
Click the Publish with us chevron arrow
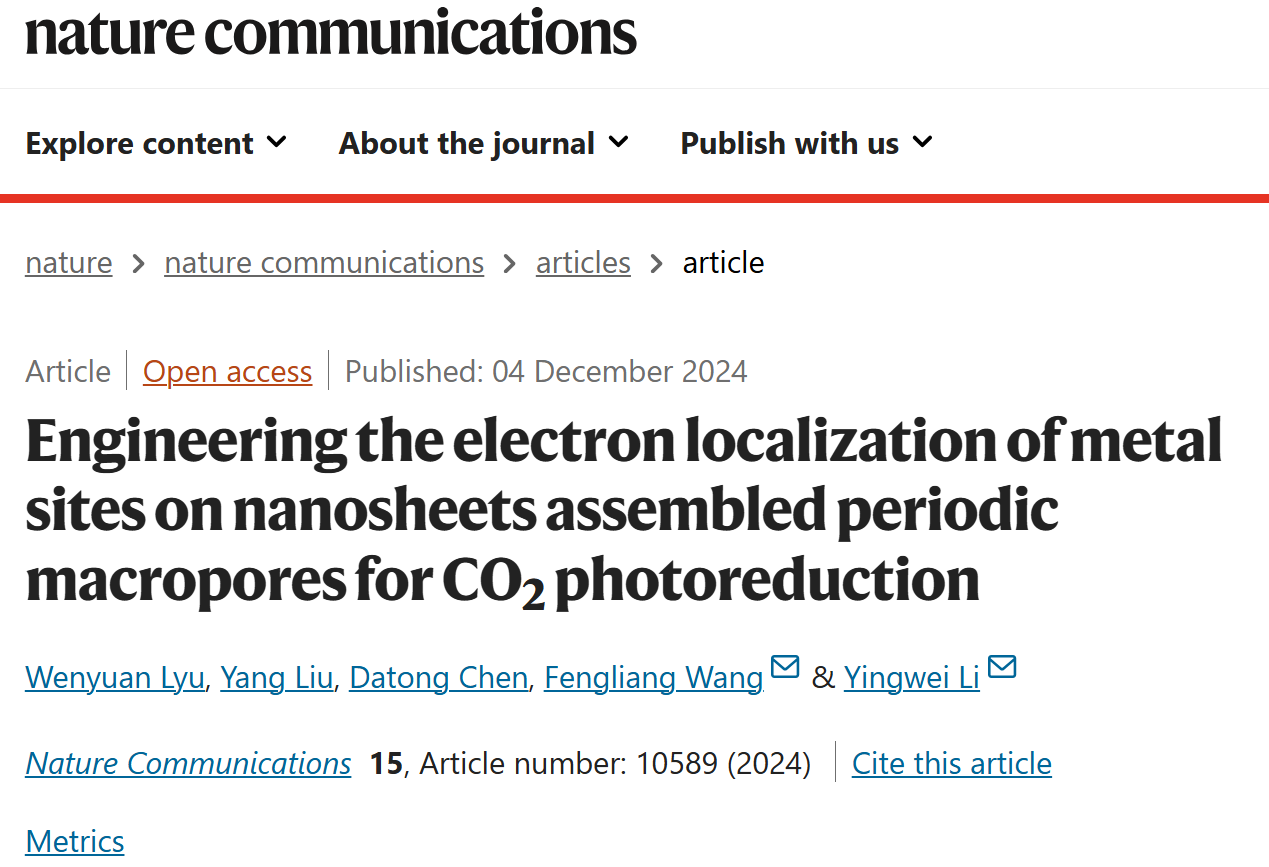pos(923,143)
